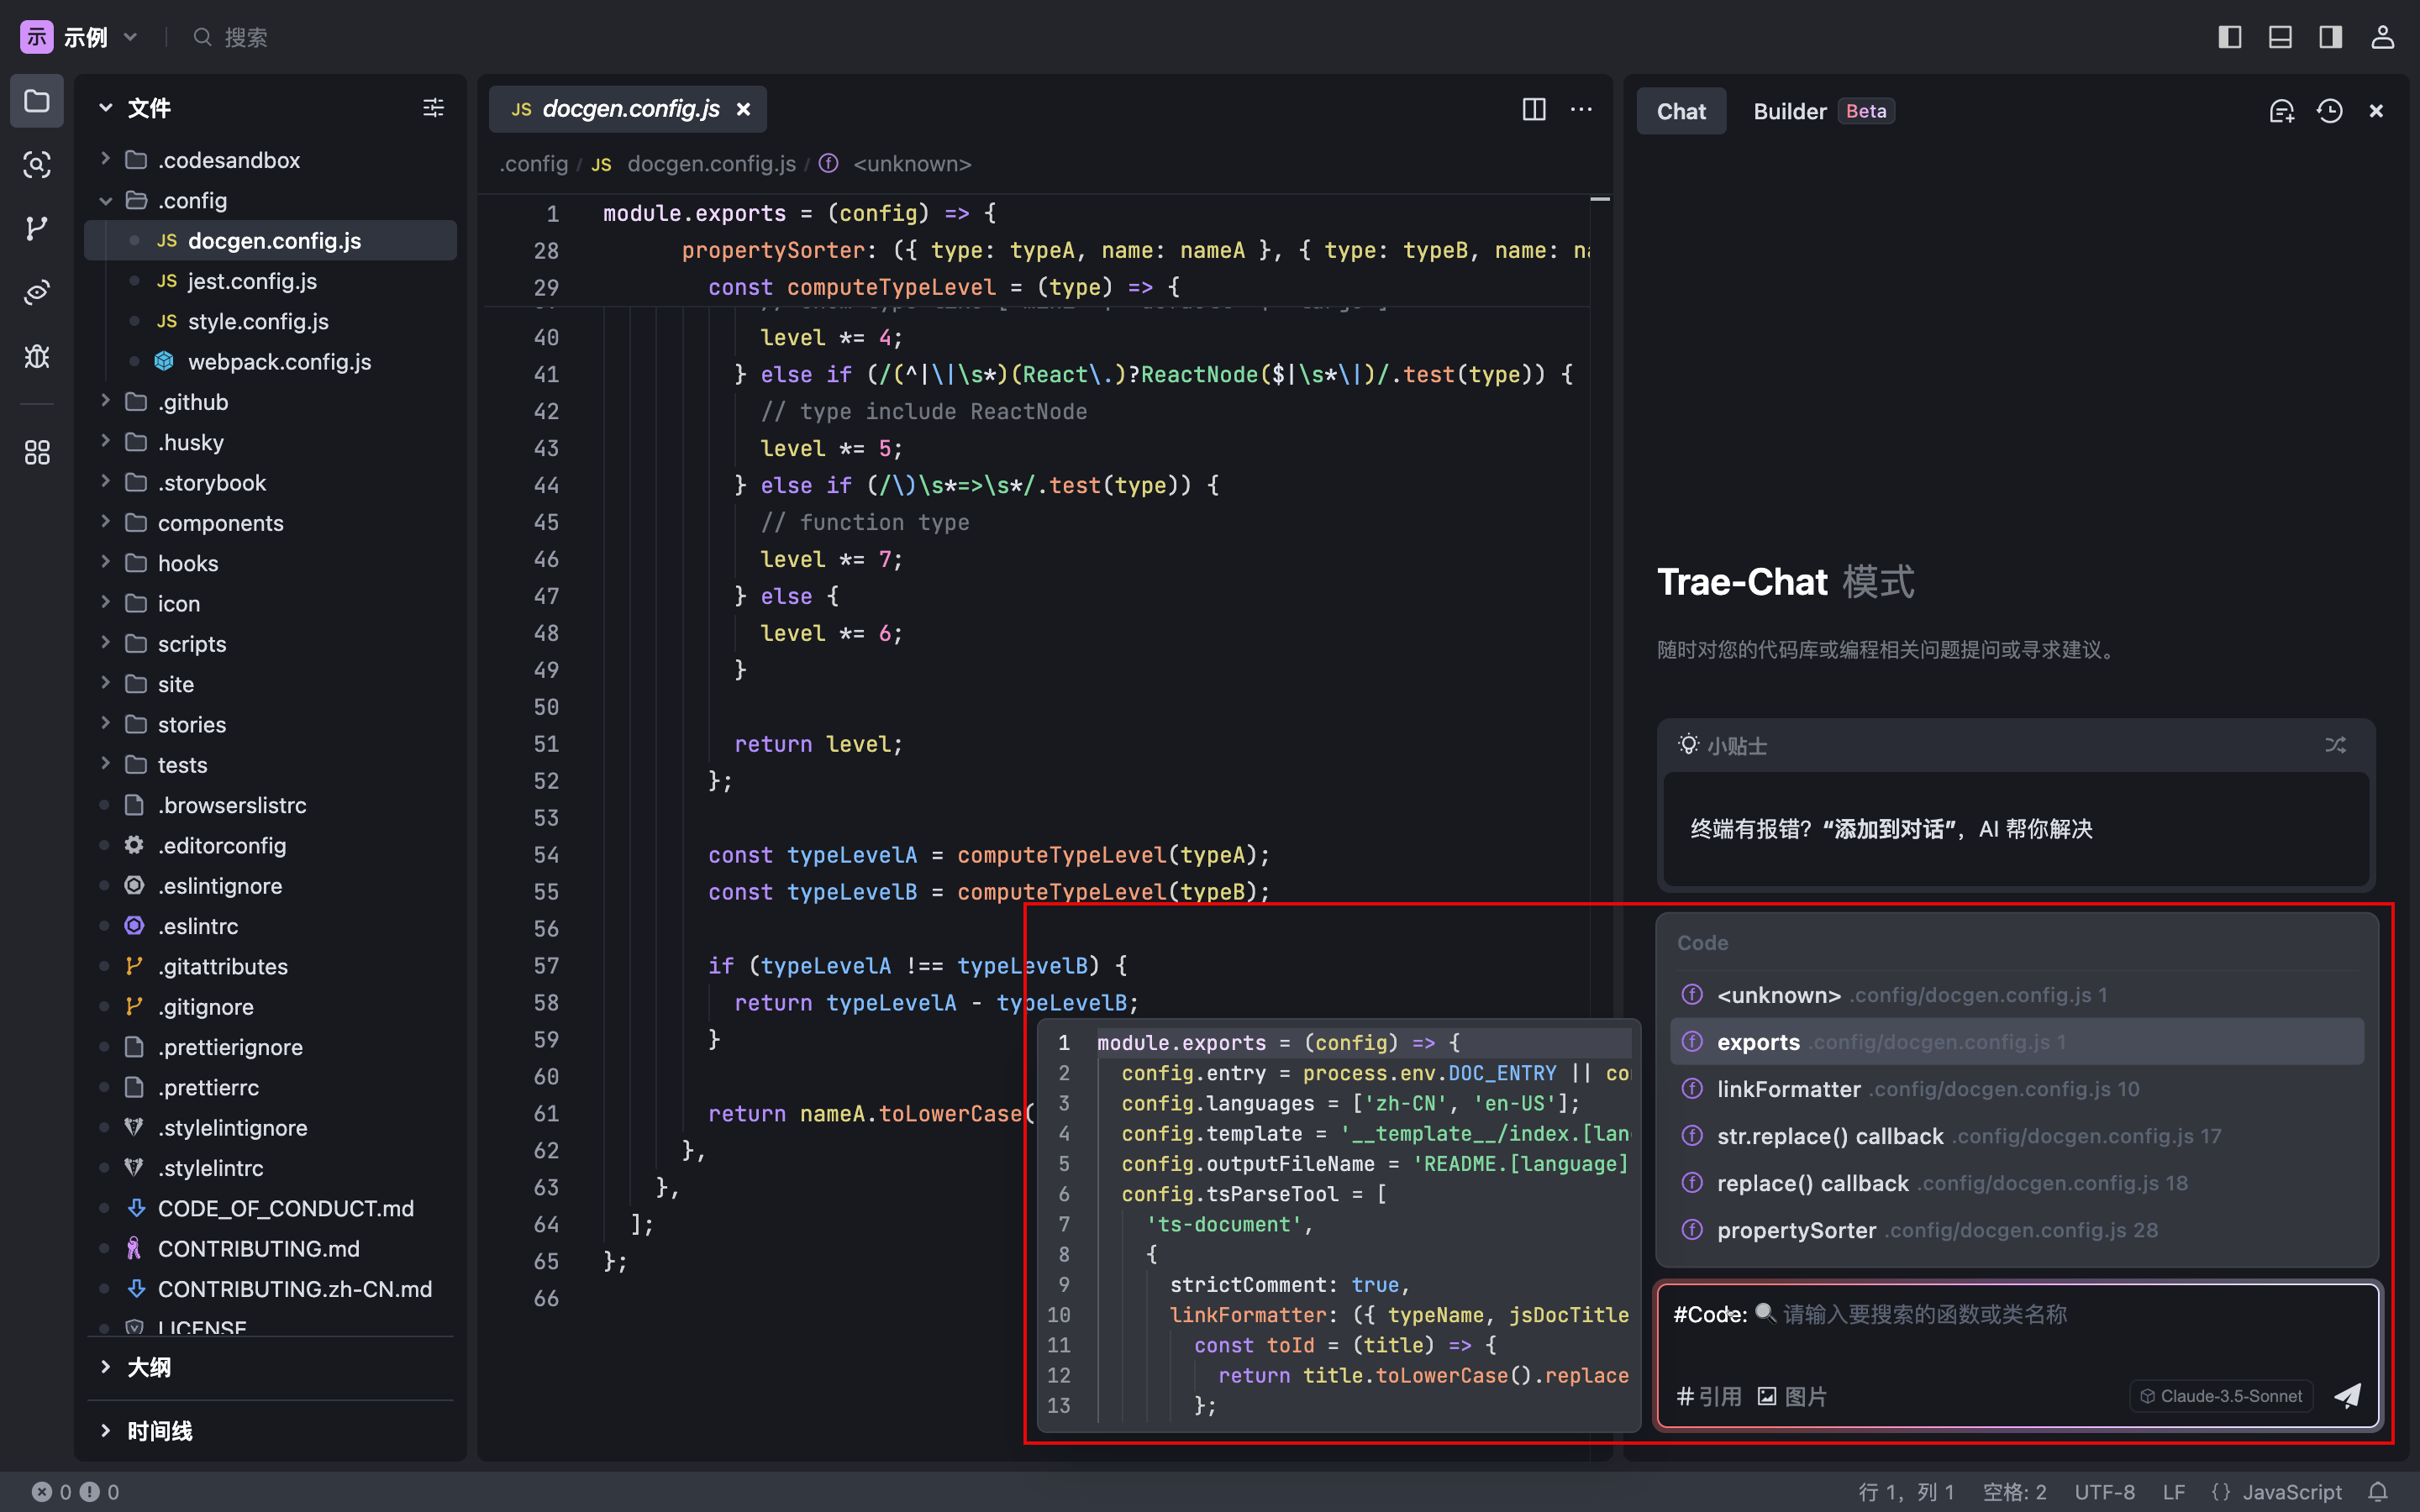Close the docgen.config.js tab
This screenshot has width=2420, height=1512.
[743, 109]
